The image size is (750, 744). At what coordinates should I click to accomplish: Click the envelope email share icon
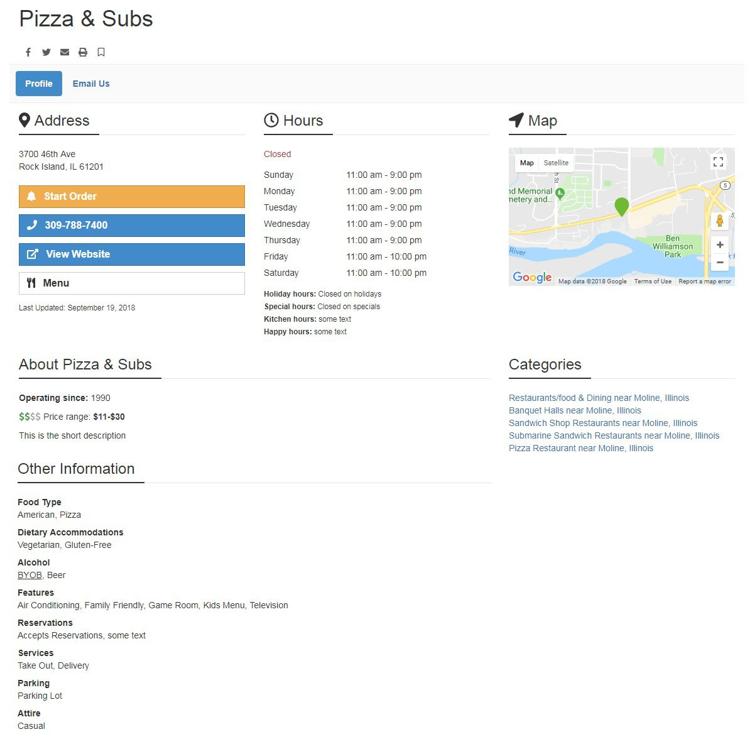[x=65, y=52]
